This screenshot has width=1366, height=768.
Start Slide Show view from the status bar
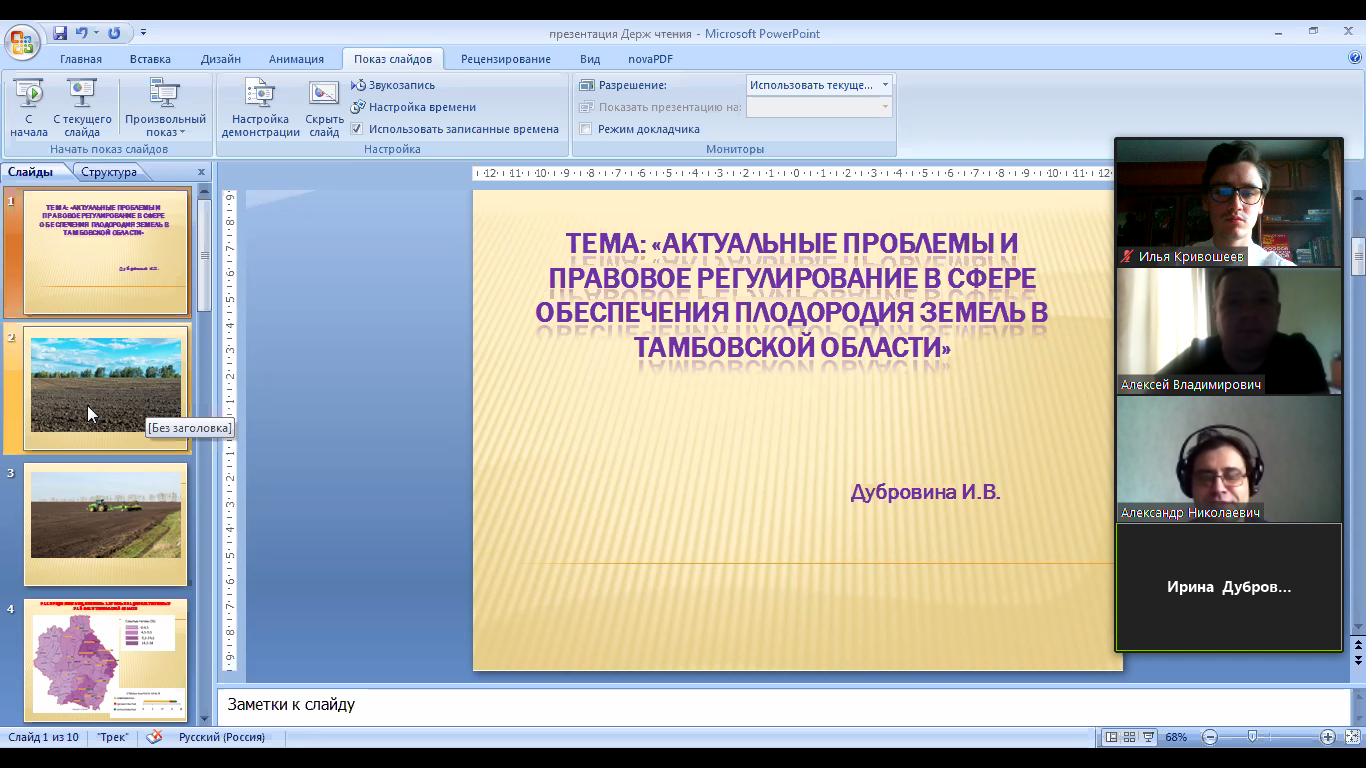pyautogui.click(x=1149, y=737)
